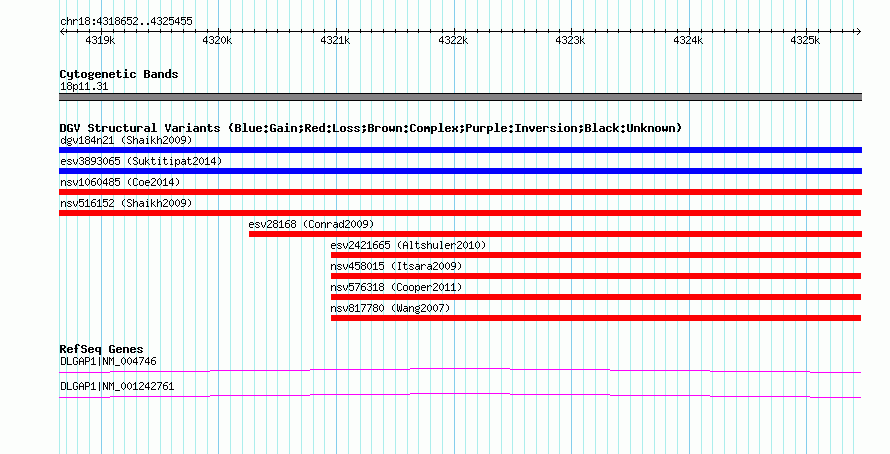Screen dimensions: 890x454
Task: Click the 4320k ruler tick label
Action: tap(217, 40)
